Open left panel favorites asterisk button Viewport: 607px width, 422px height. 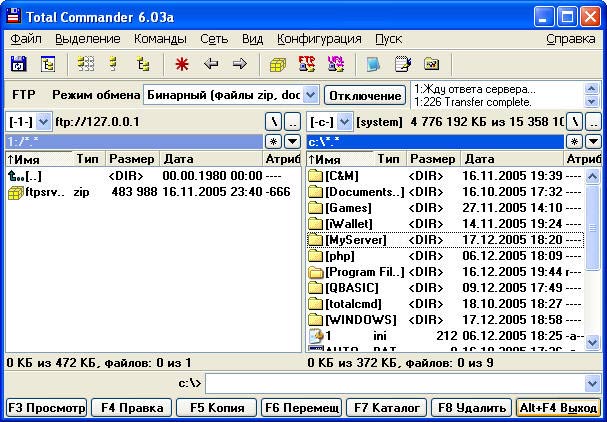click(273, 142)
